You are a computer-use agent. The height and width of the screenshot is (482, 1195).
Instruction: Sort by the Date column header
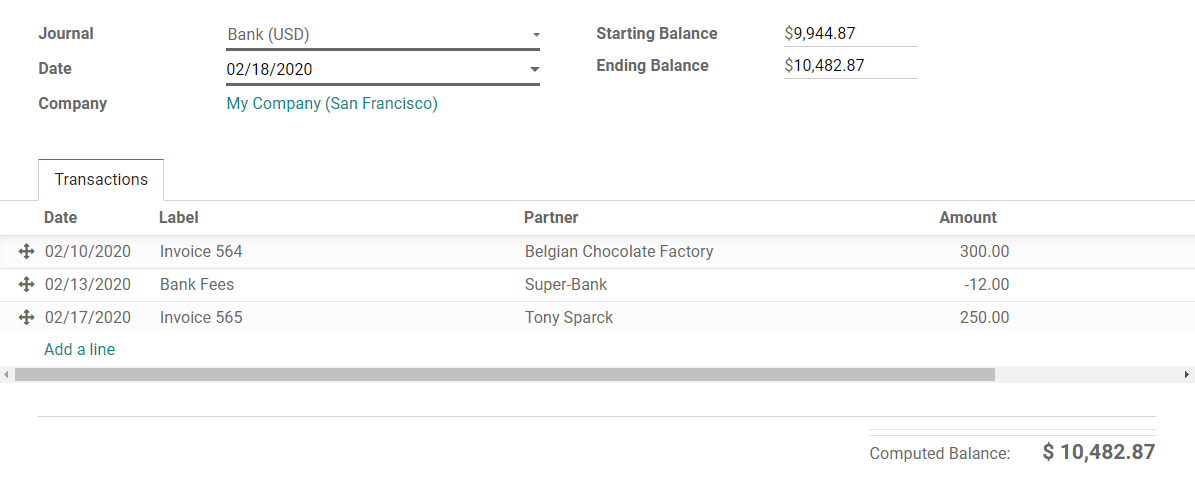pyautogui.click(x=61, y=218)
